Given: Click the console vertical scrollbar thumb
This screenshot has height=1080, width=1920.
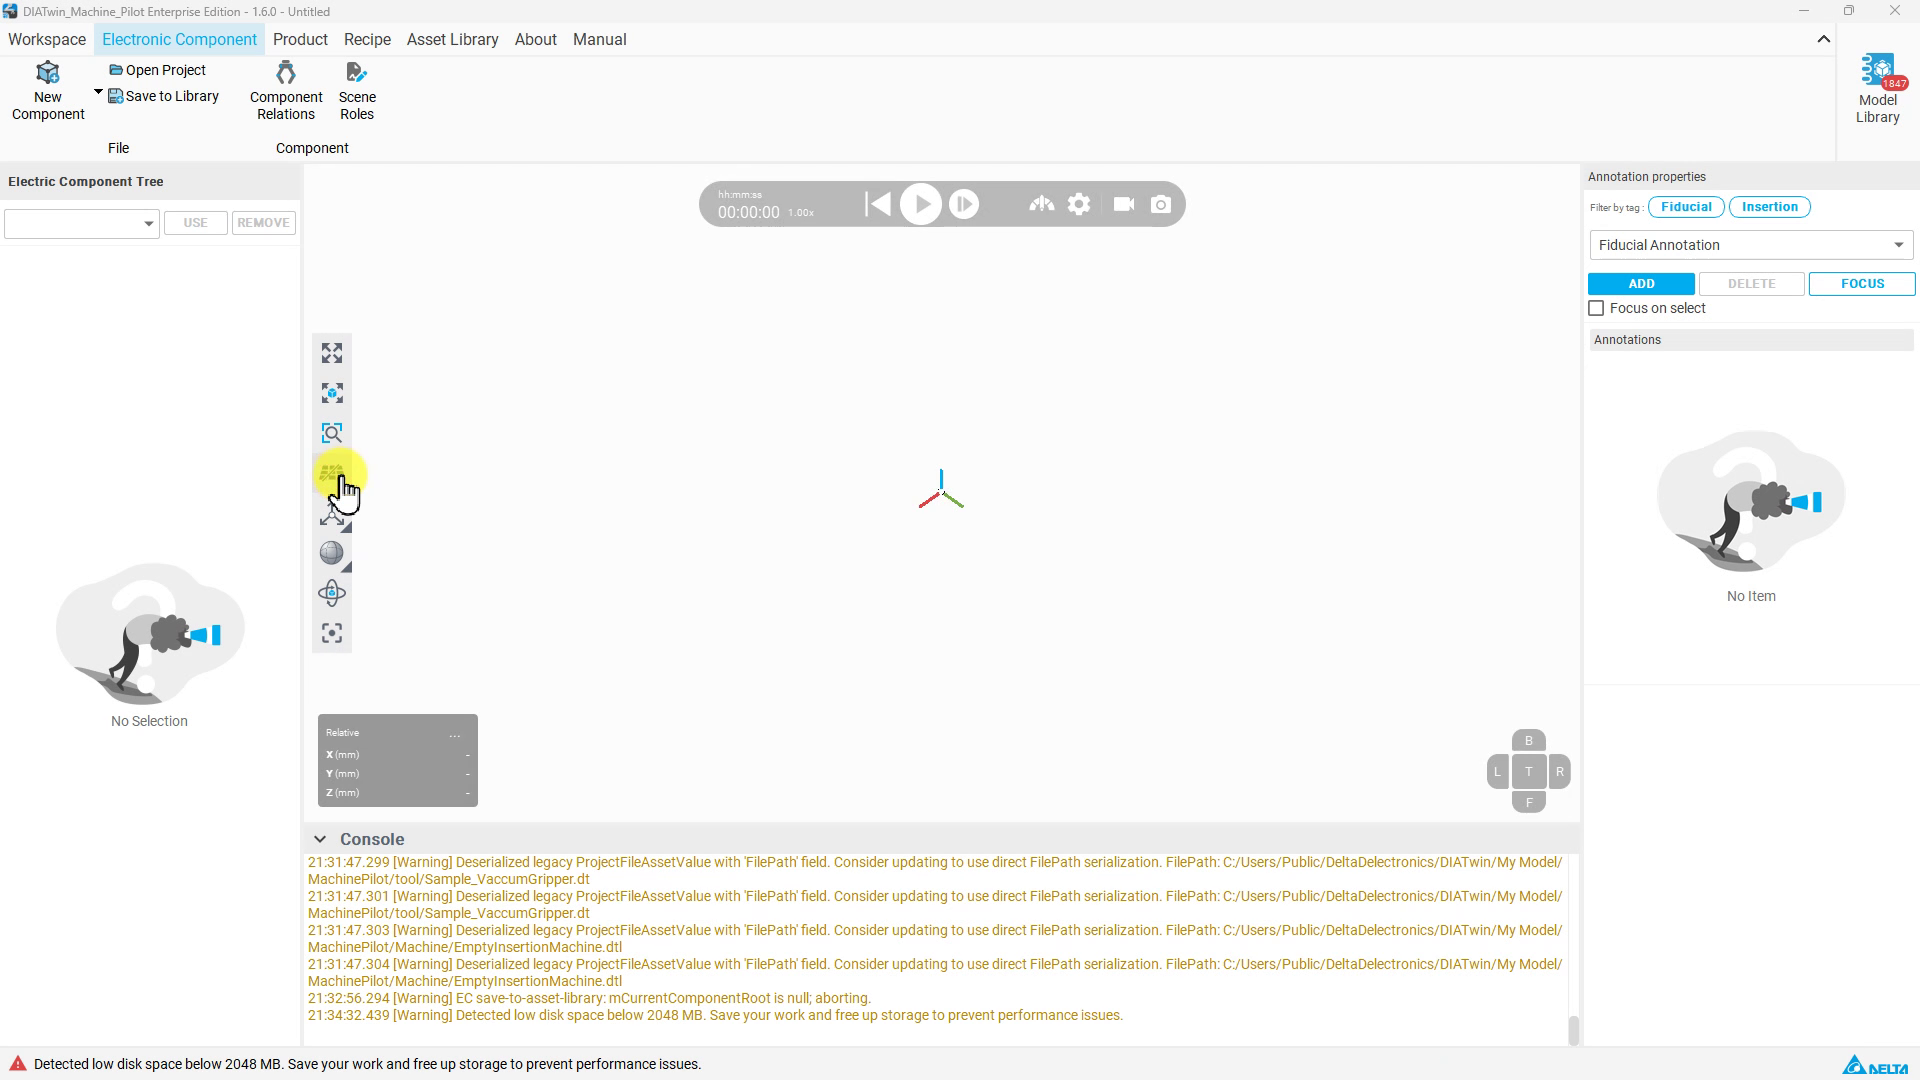Looking at the screenshot, I should [1573, 1030].
